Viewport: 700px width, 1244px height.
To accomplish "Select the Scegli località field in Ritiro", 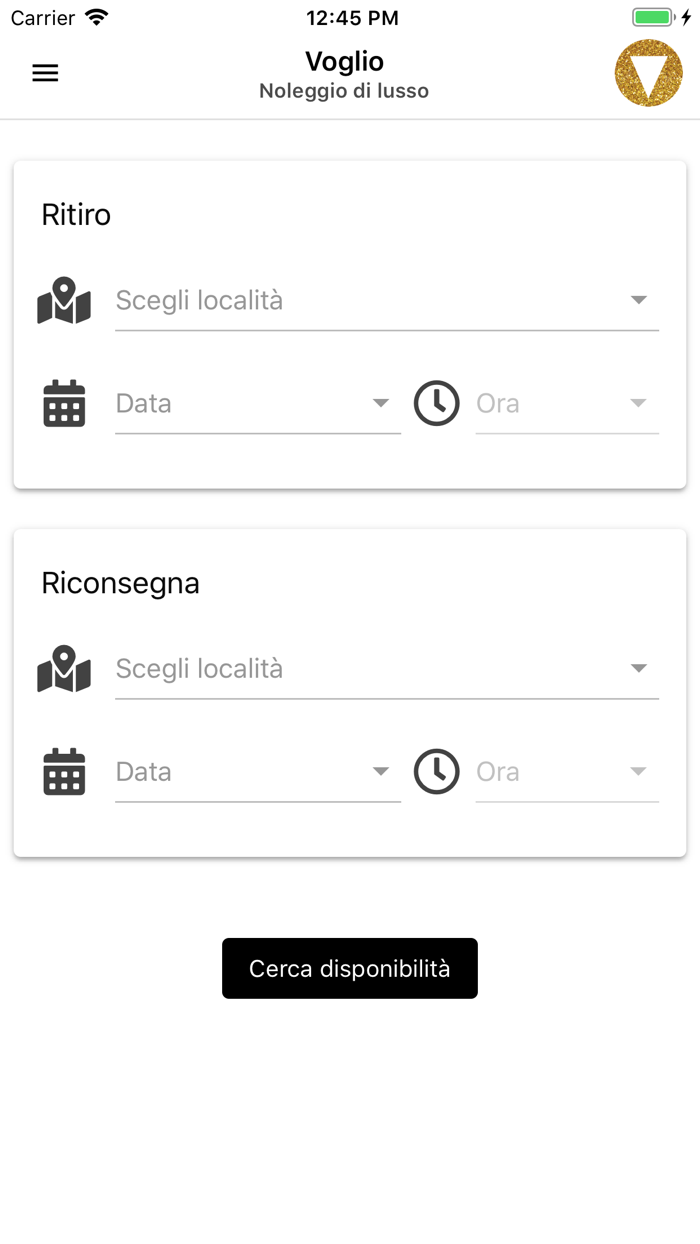I will (x=300, y=300).
